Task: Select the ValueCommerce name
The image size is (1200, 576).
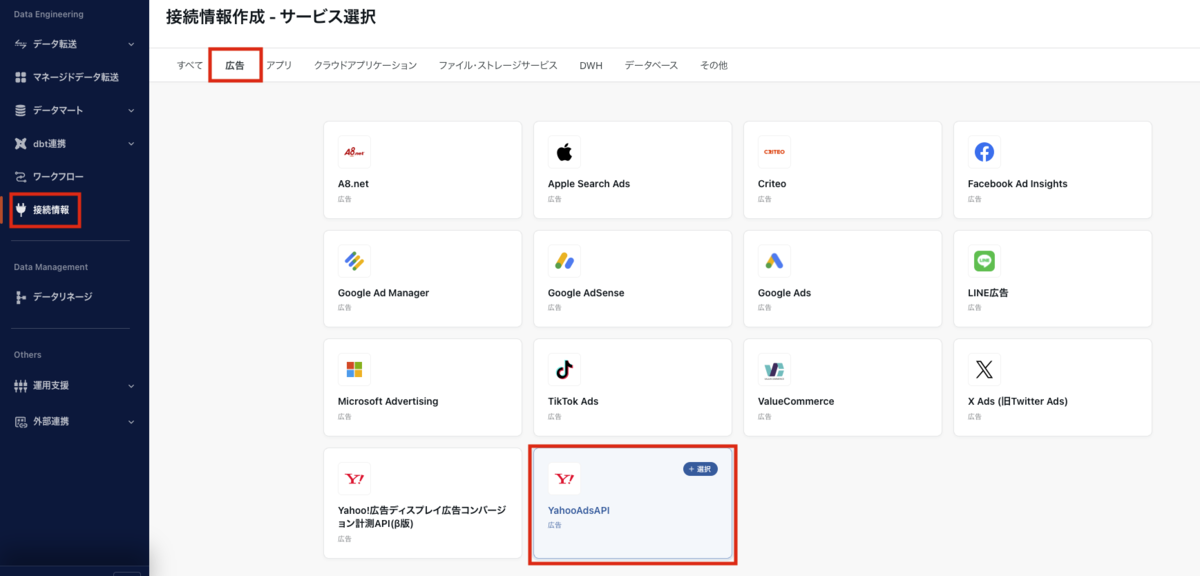Action: coord(796,402)
